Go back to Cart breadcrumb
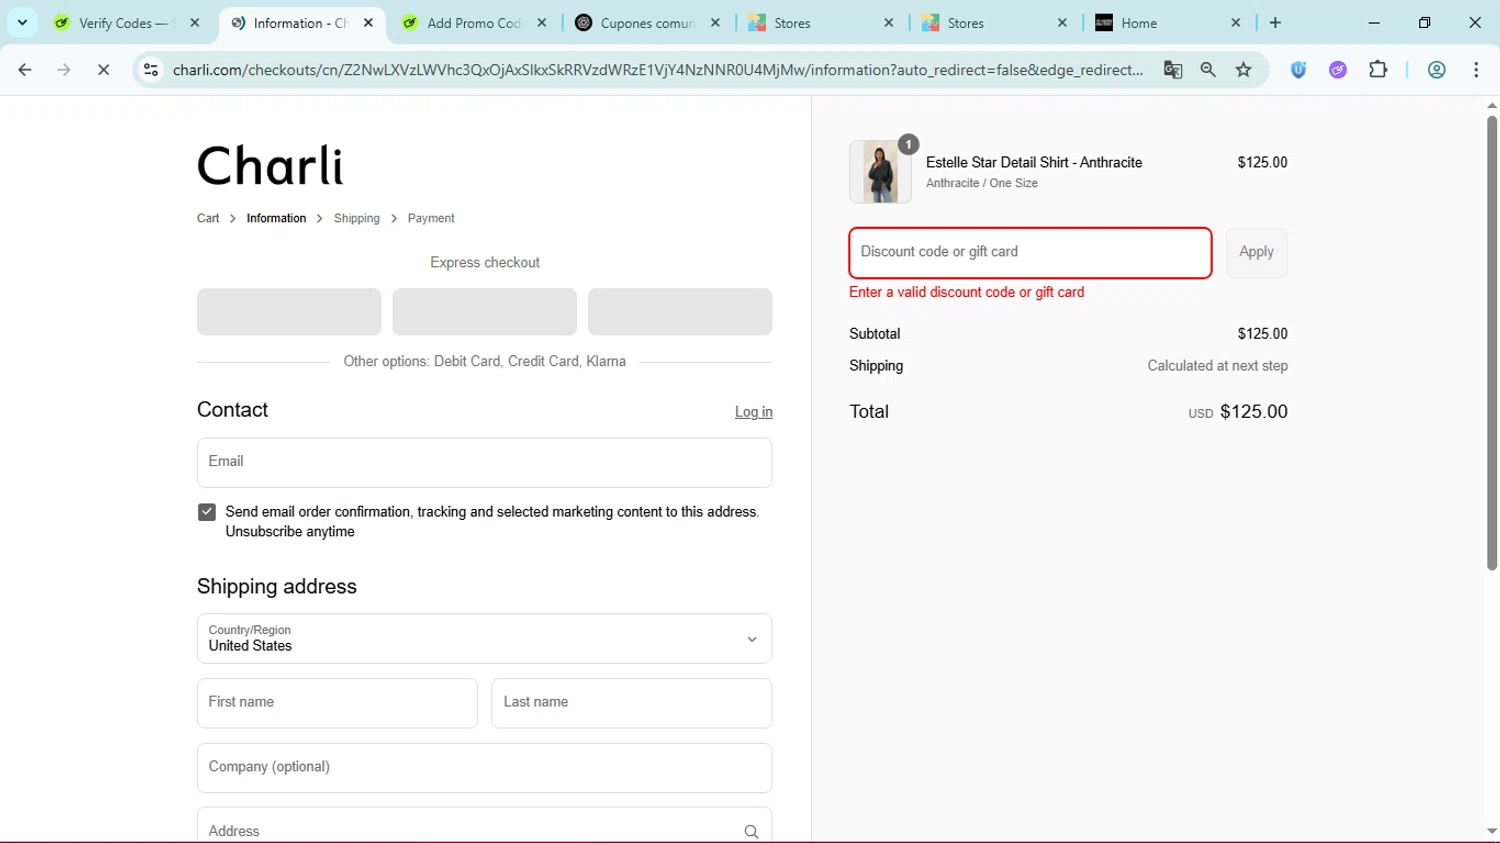The image size is (1500, 843). click(x=208, y=218)
